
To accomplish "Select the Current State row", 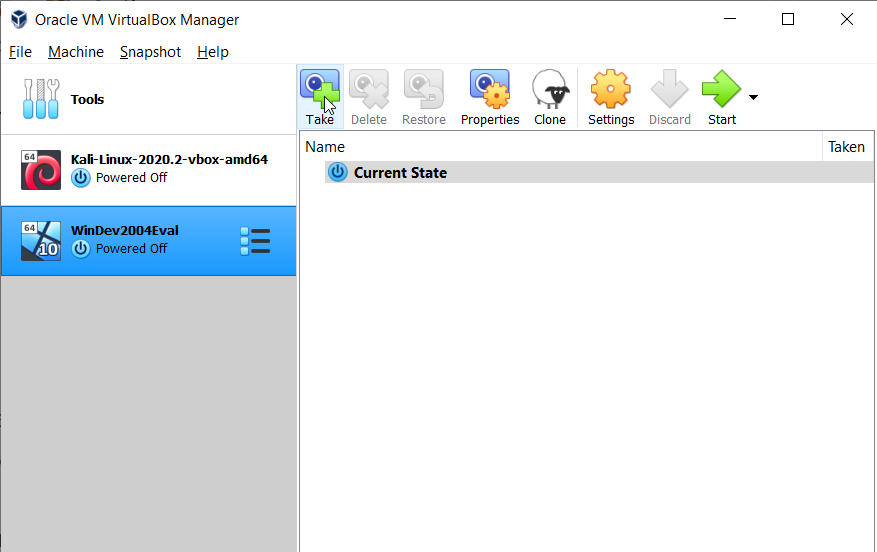I will click(599, 172).
